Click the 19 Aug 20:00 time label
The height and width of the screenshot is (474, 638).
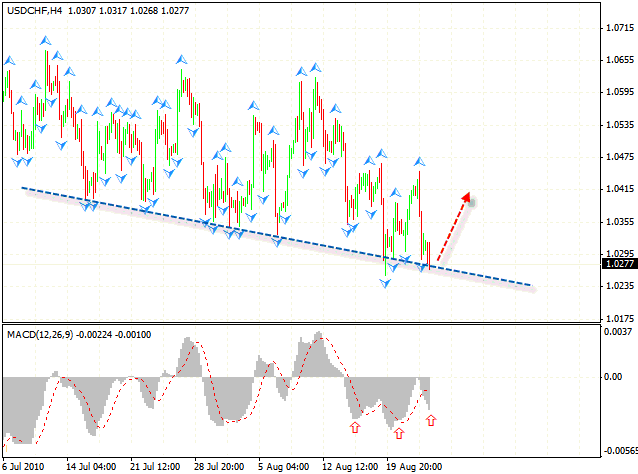point(414,466)
